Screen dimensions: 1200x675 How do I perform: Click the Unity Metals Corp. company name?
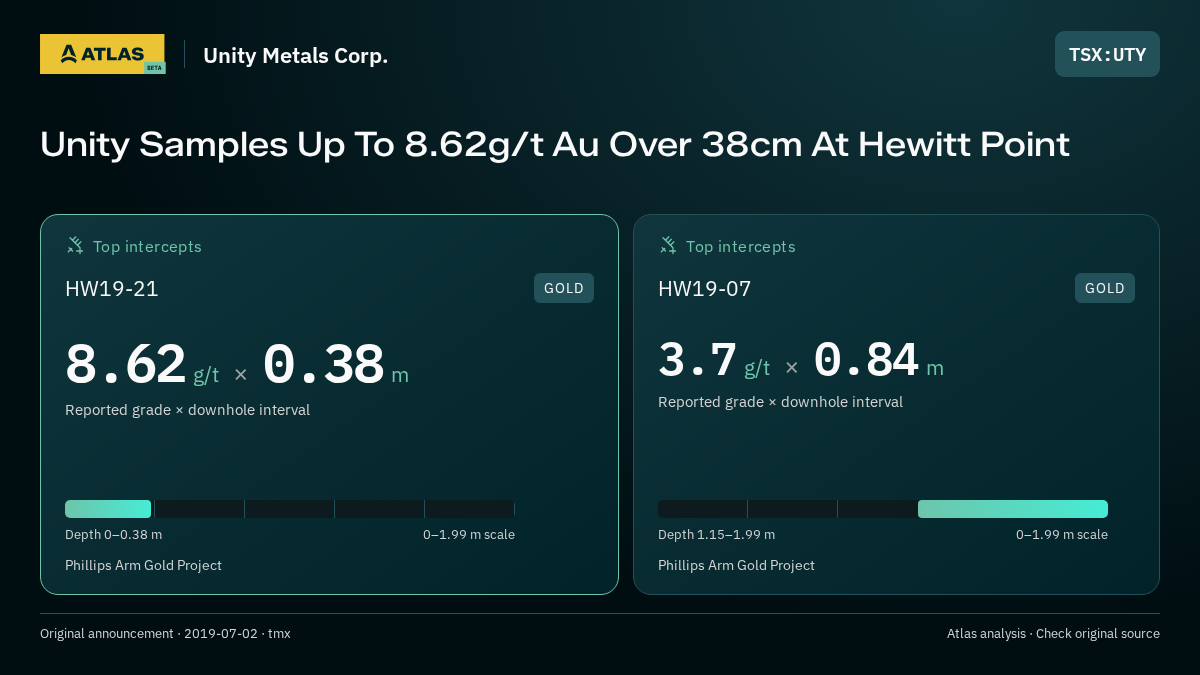[295, 56]
